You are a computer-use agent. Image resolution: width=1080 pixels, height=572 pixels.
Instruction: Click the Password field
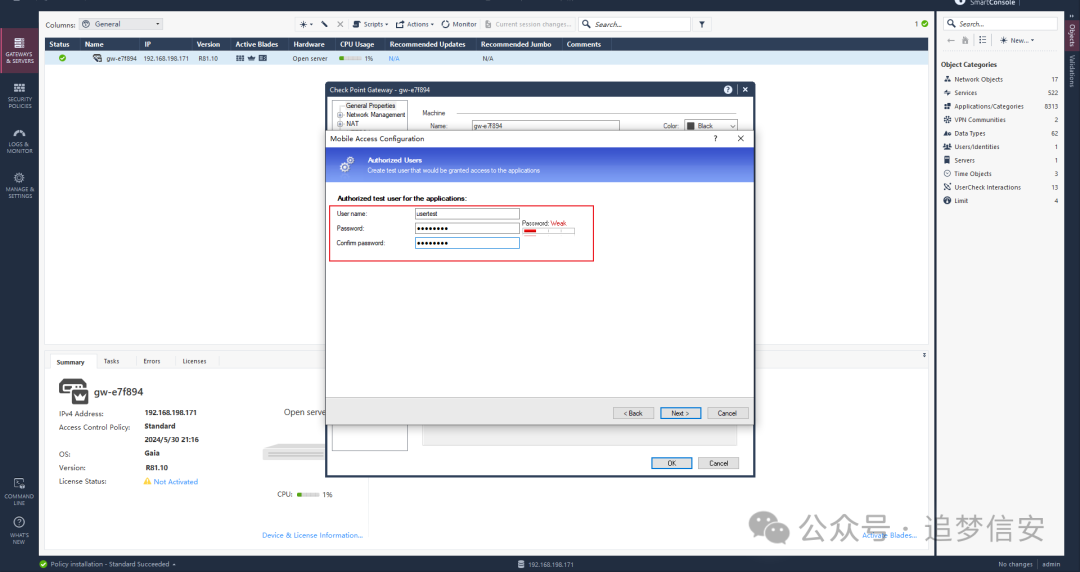467,228
